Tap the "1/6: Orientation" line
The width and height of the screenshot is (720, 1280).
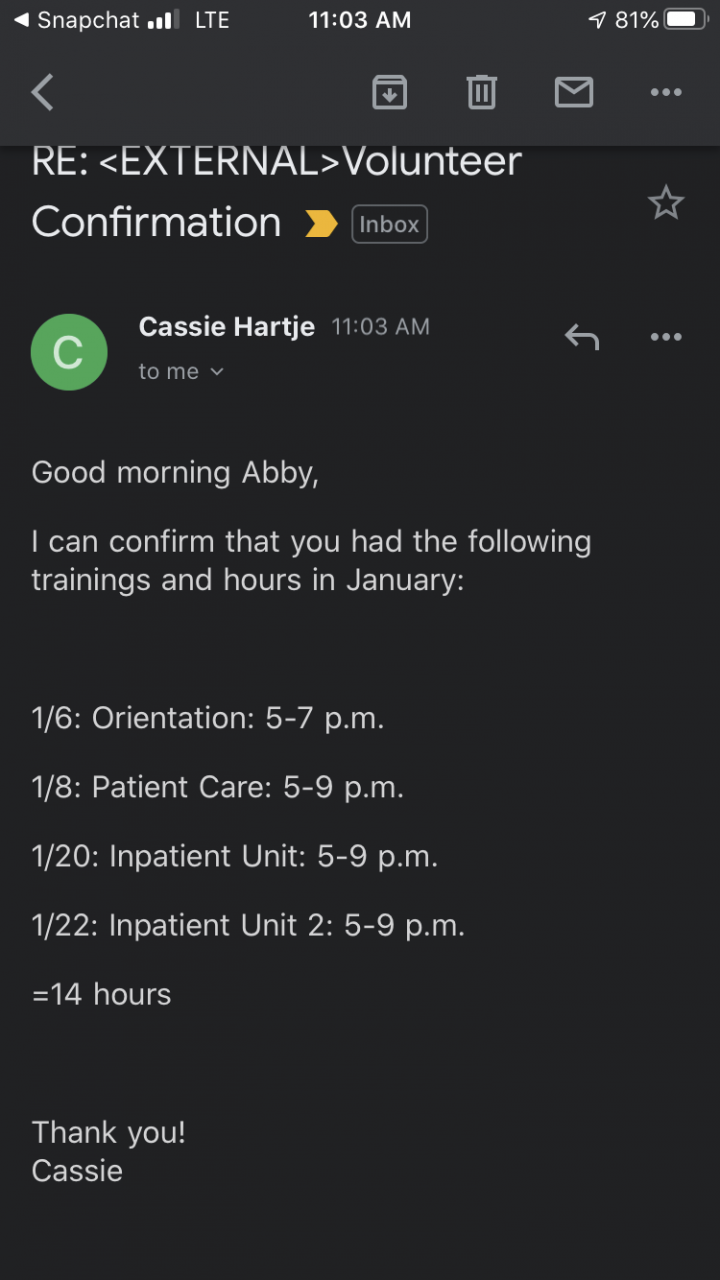point(207,718)
